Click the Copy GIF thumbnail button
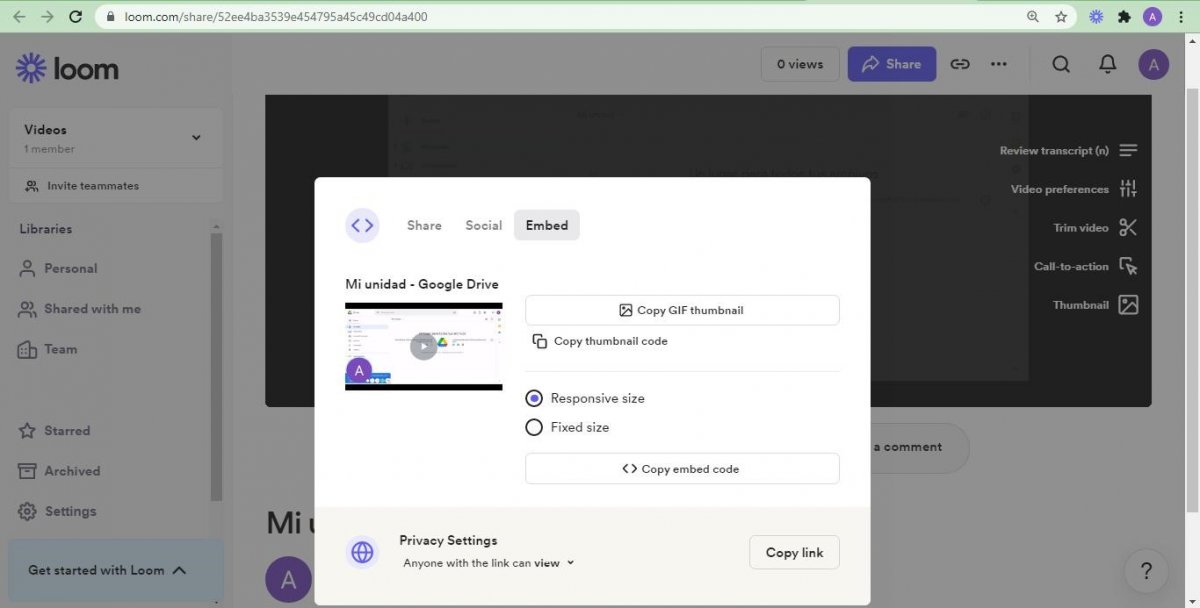 [x=682, y=310]
